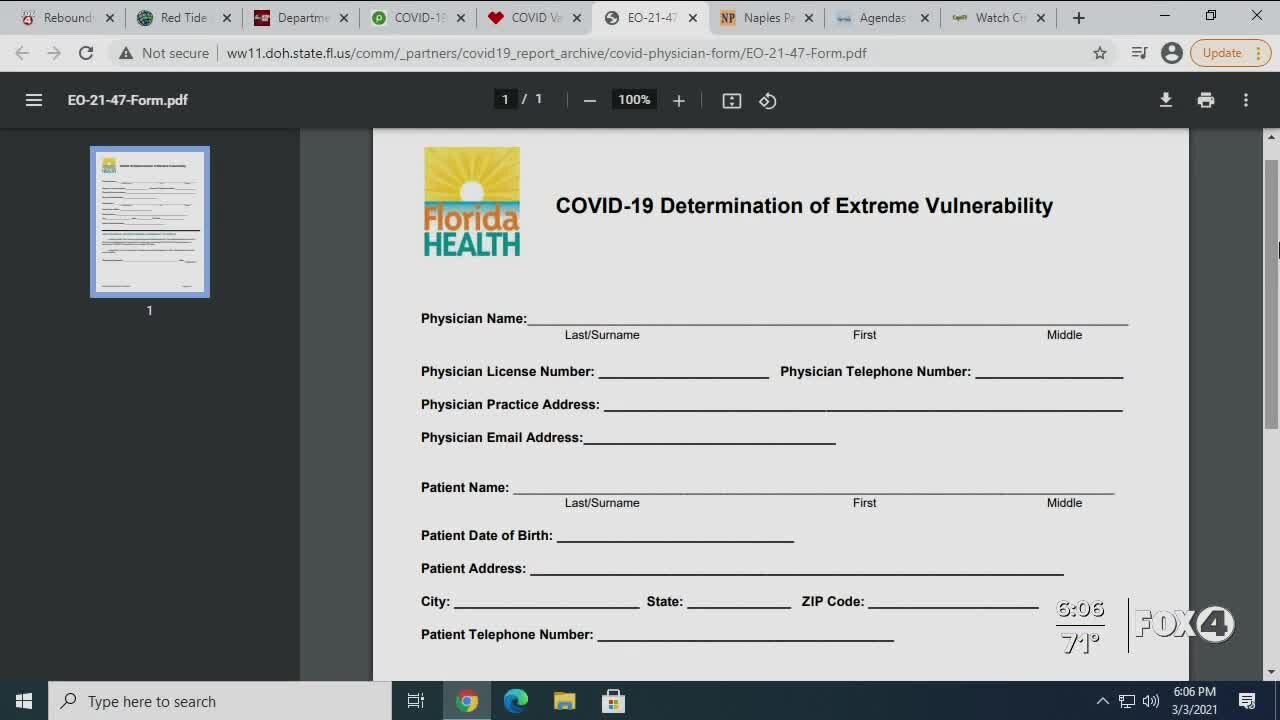Download the PDF file
Viewport: 1280px width, 720px height.
pos(1166,100)
